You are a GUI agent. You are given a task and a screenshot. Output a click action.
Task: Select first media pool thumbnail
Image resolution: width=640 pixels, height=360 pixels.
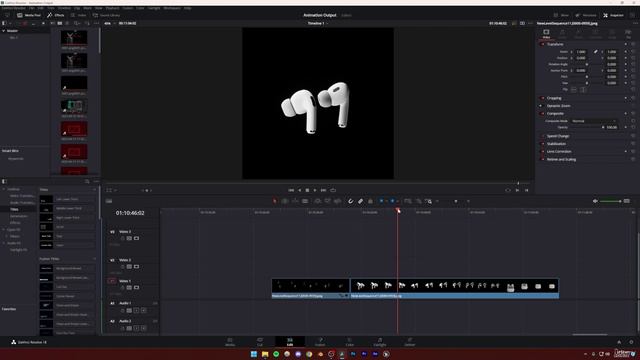[74, 38]
